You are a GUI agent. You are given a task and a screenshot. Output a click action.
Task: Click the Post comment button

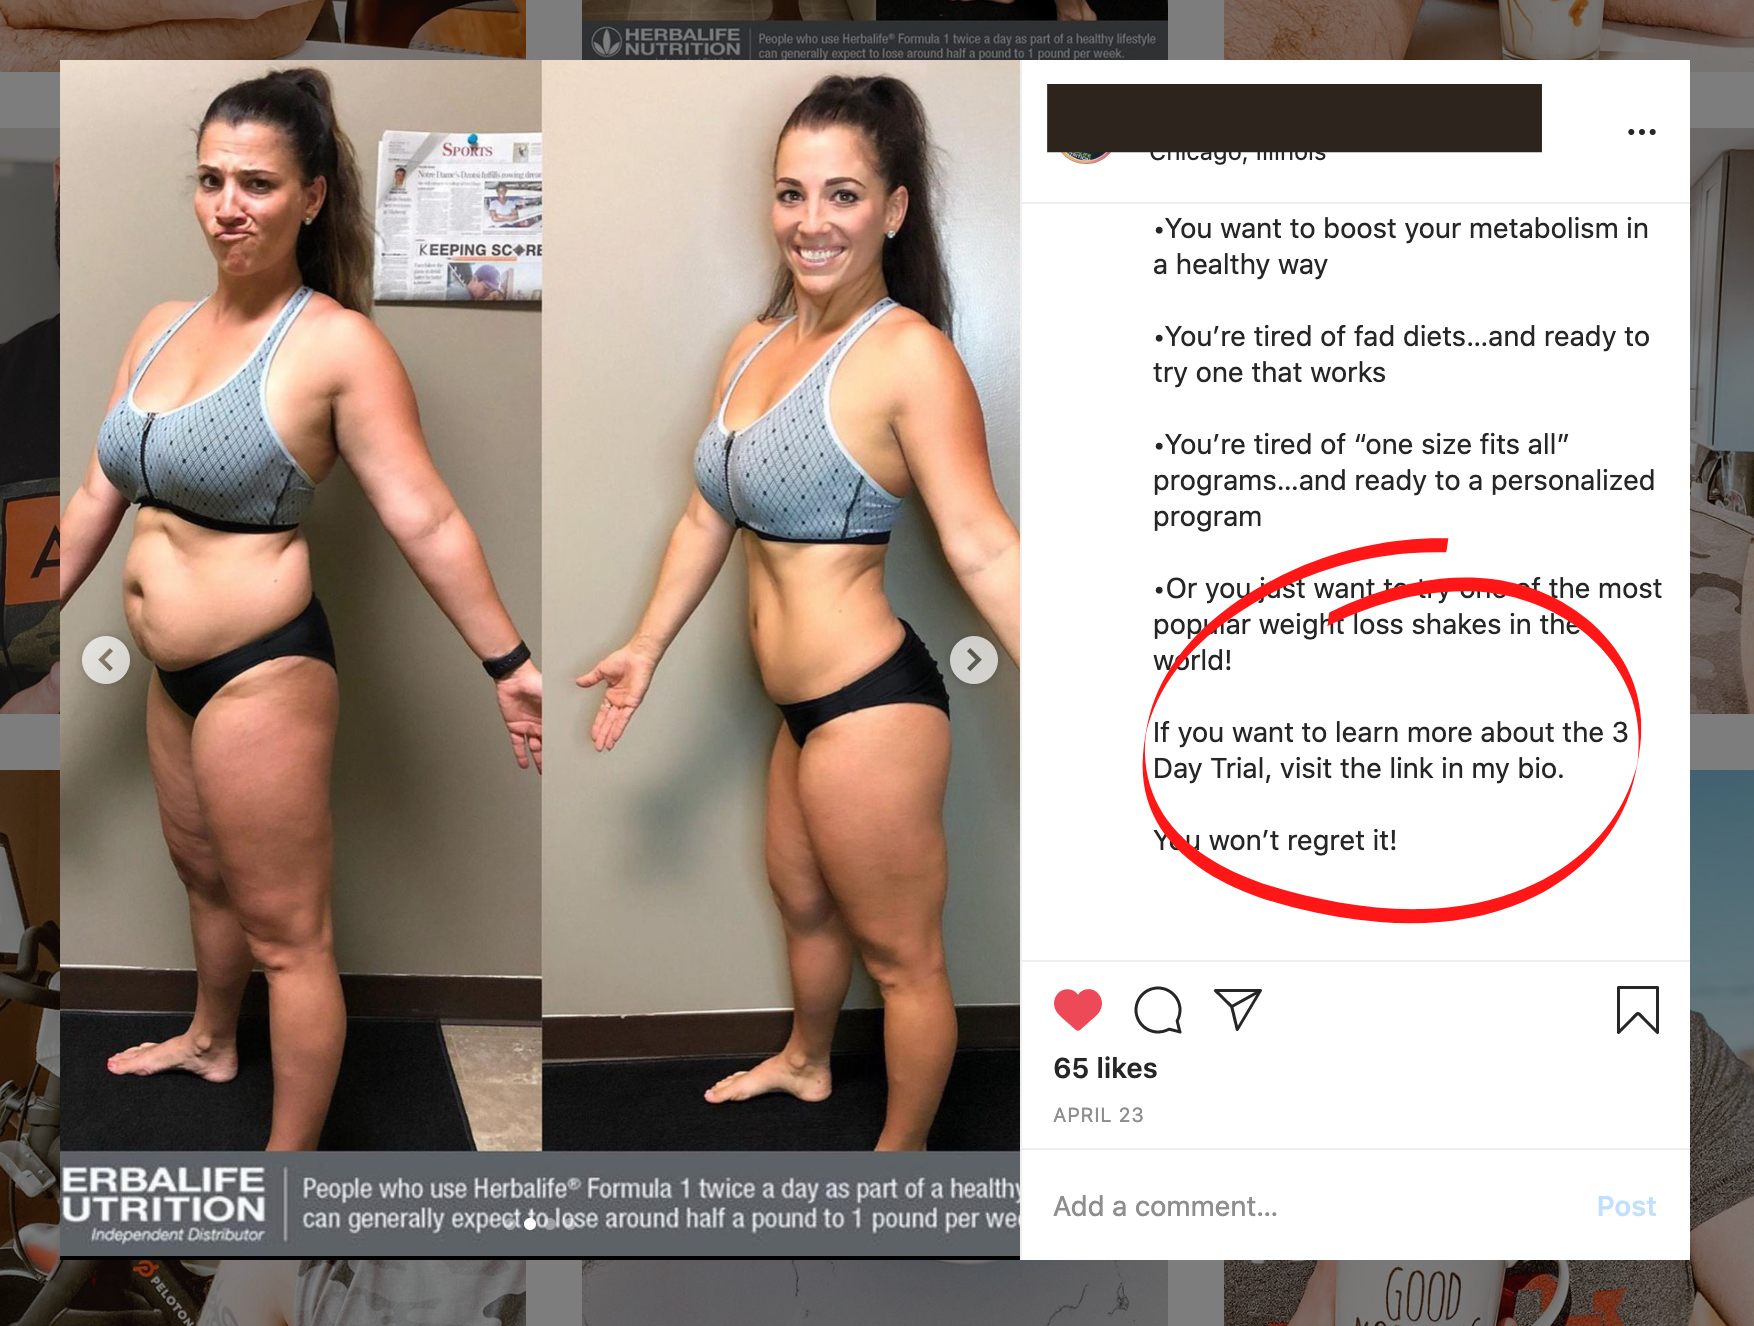1626,1206
